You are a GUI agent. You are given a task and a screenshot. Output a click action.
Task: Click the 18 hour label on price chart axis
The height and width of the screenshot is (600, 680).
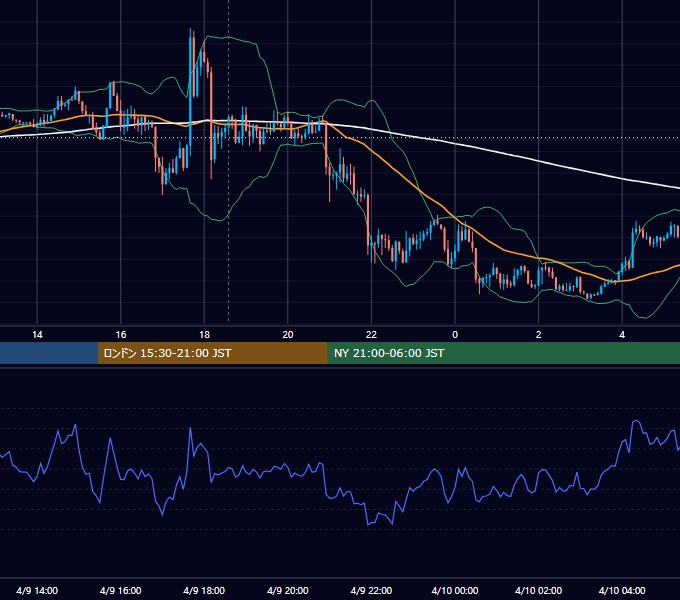pos(204,335)
